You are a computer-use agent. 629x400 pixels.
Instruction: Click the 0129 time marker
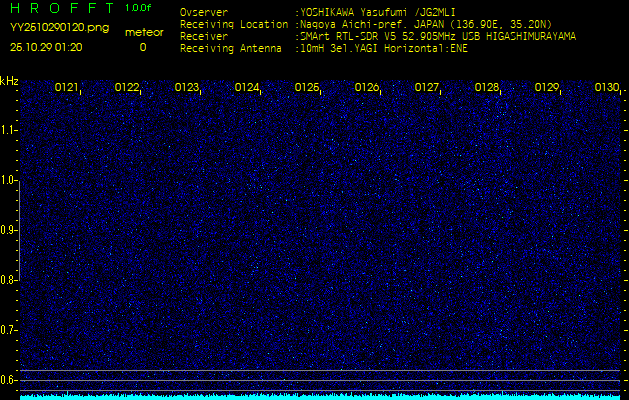547,88
